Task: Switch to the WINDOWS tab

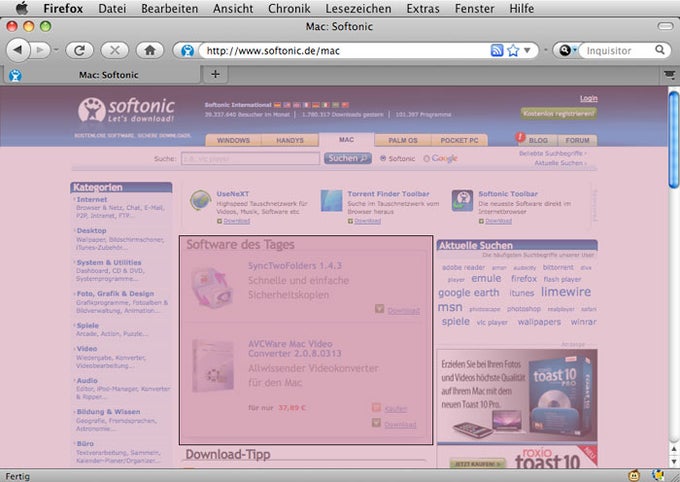Action: (x=233, y=140)
